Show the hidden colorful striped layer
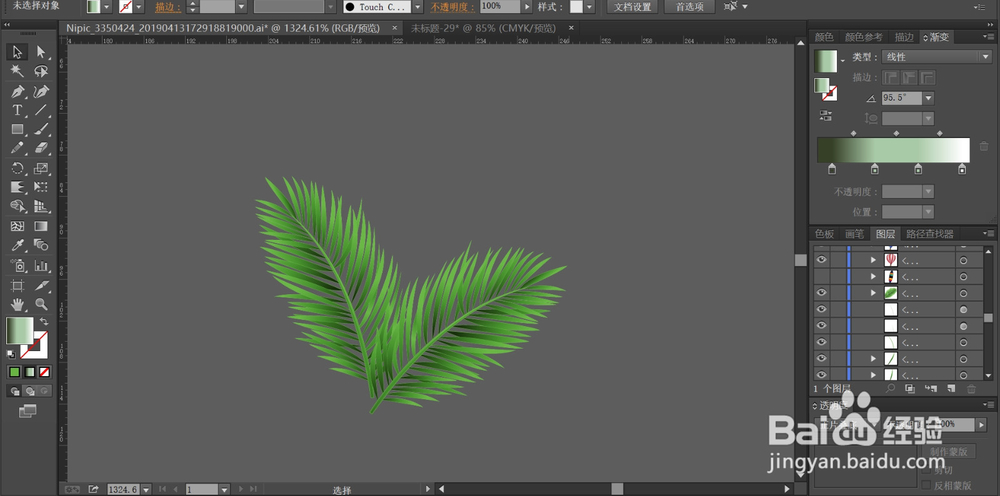Screen dimensions: 1000x496 tap(821, 276)
